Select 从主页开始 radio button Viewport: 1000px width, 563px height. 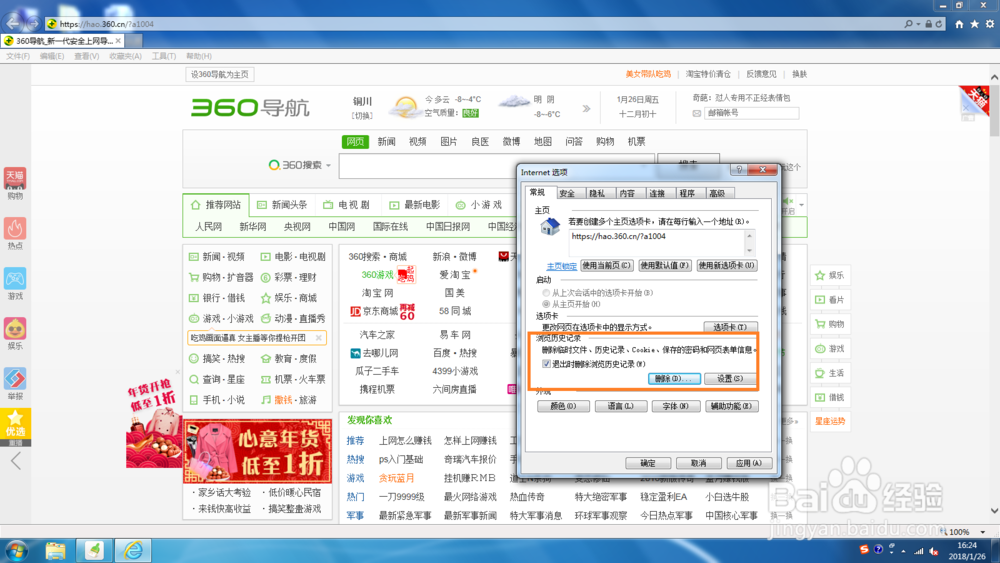click(x=546, y=304)
